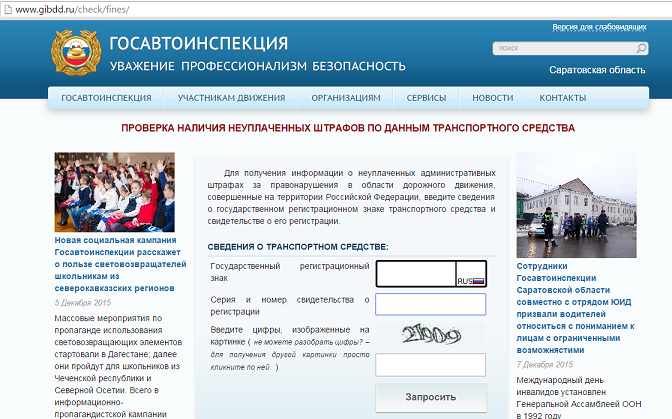This screenshot has width=672, height=419.
Task: Click the Серия и номер свидетельства label
Action: 290,305
